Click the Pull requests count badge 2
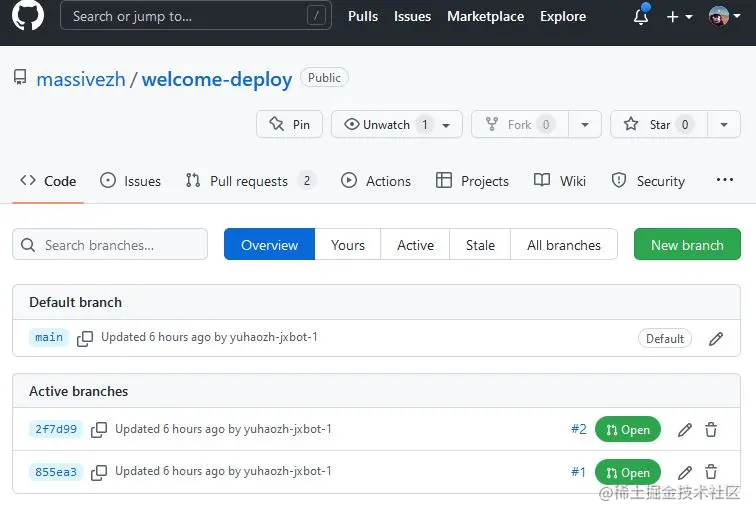The image size is (756, 517). click(x=307, y=181)
